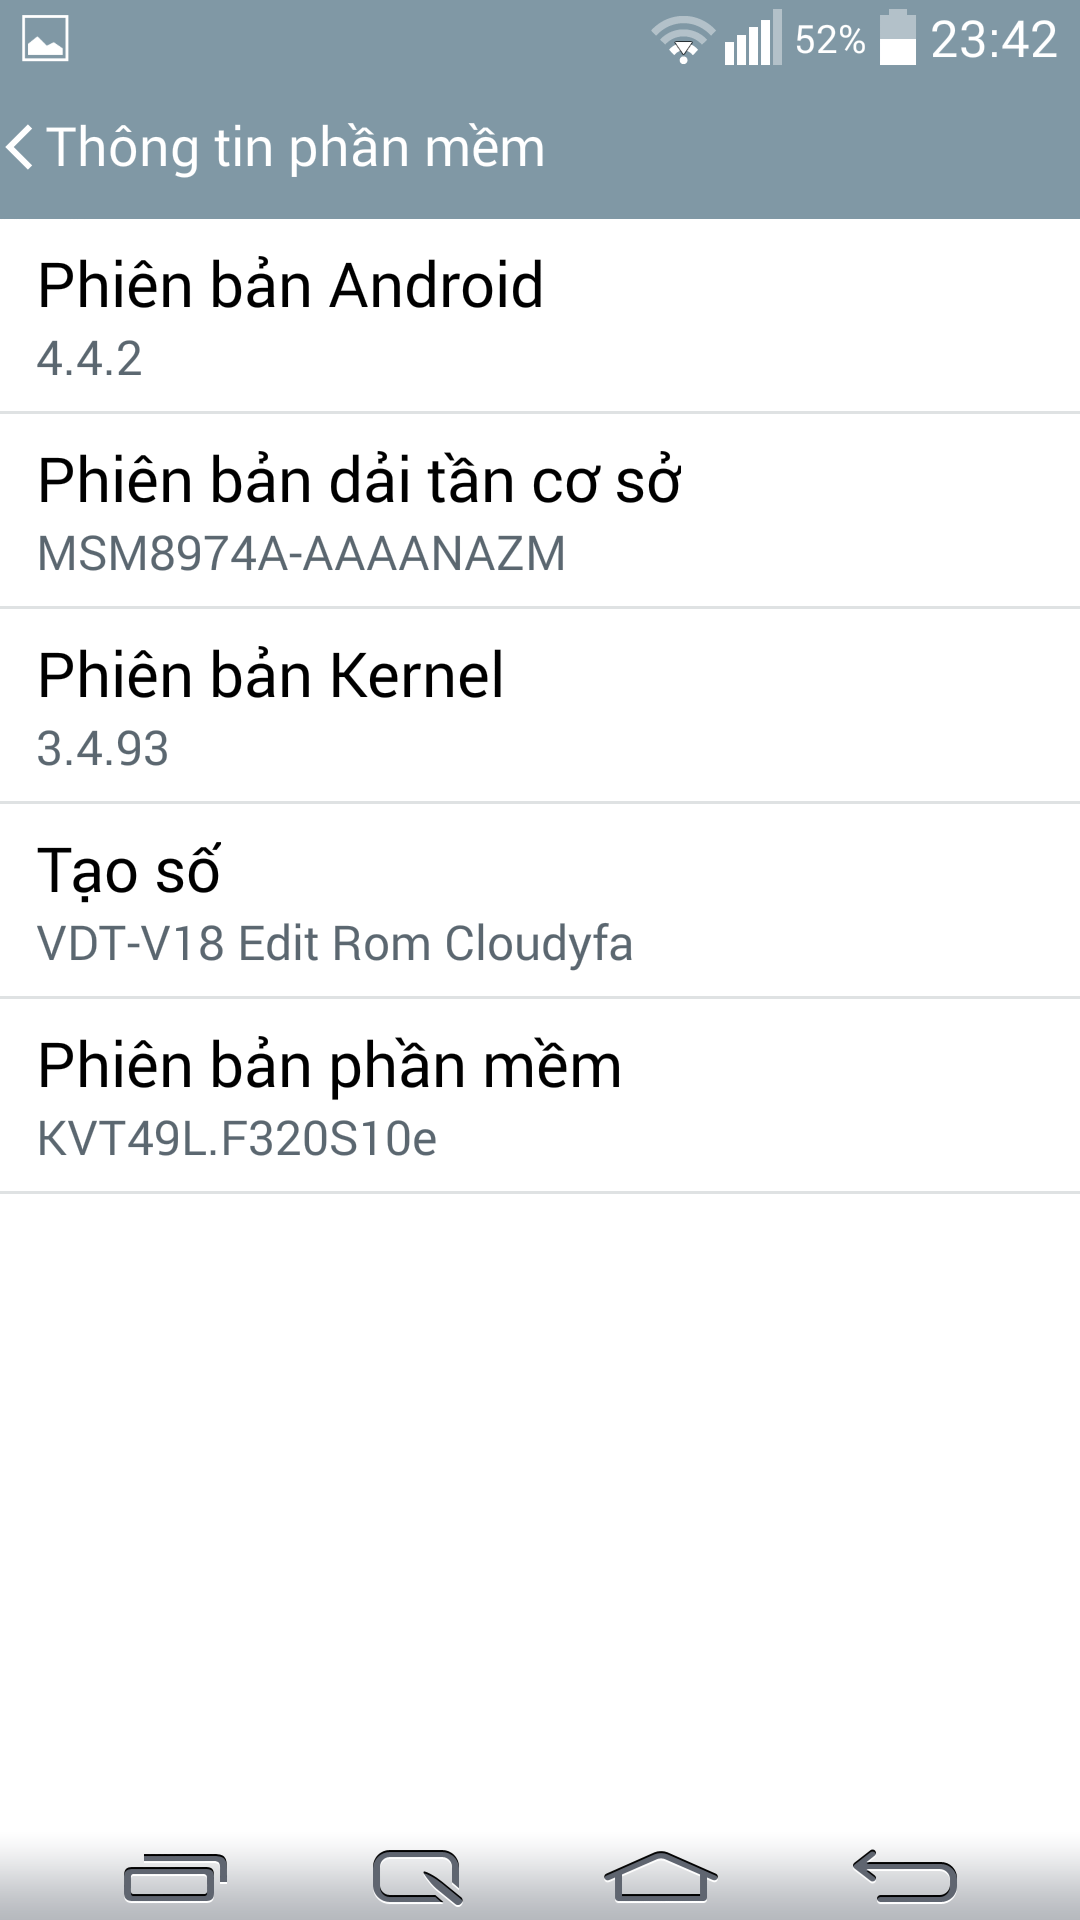Select the Phiên bản Kernel entry
Screen dimensions: 1080x1920
tap(540, 705)
